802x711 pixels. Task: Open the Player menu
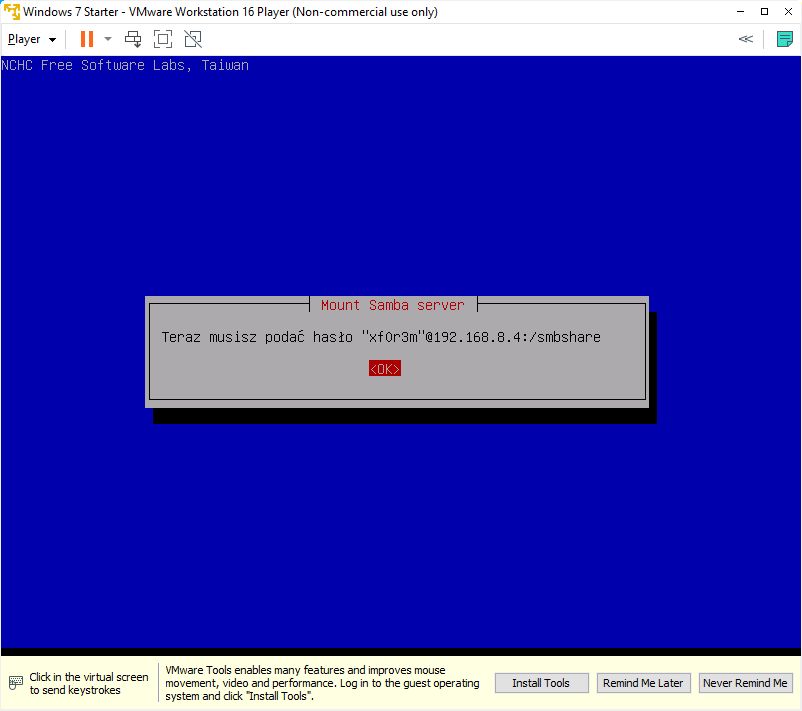[x=31, y=39]
